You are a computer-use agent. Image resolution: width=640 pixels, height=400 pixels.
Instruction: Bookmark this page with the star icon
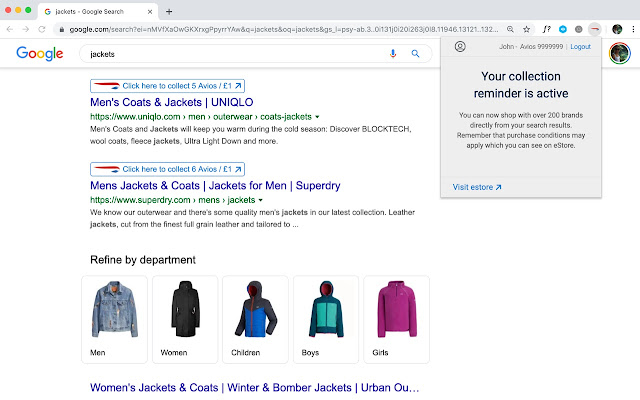pyautogui.click(x=527, y=30)
